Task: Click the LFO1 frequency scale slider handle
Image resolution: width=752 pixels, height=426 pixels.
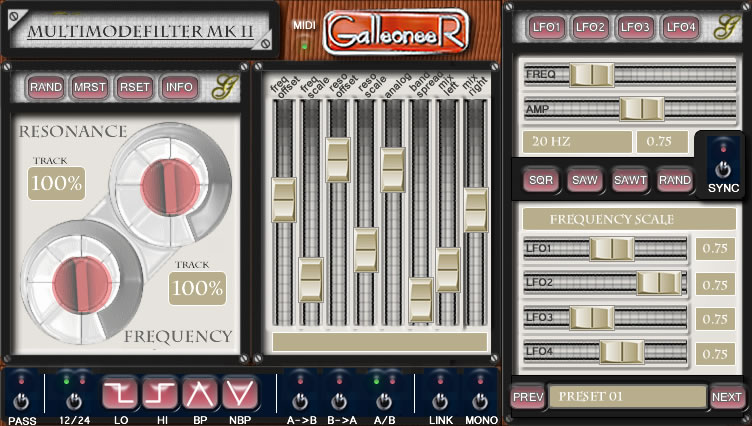Action: (612, 249)
